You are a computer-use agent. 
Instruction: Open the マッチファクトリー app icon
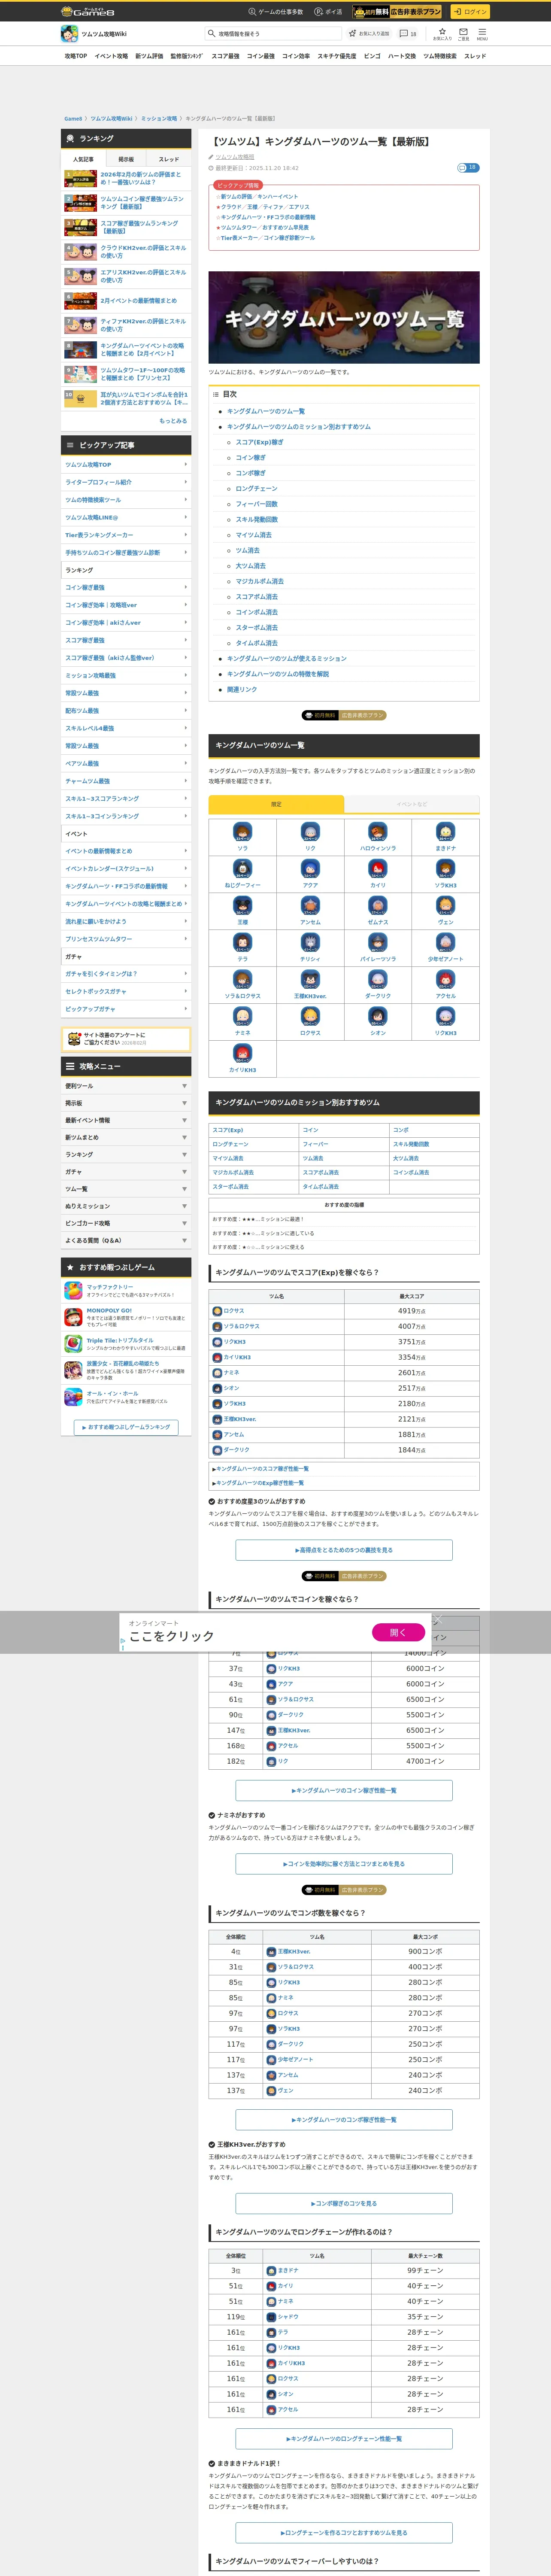click(73, 1290)
